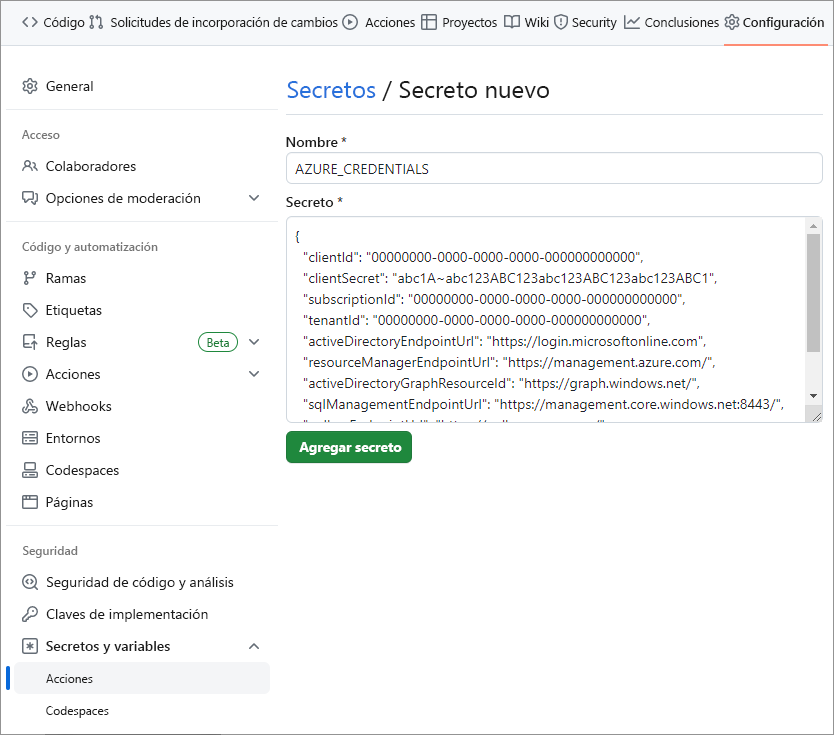
Task: Click the Etiquetas tag icon
Action: point(30,311)
